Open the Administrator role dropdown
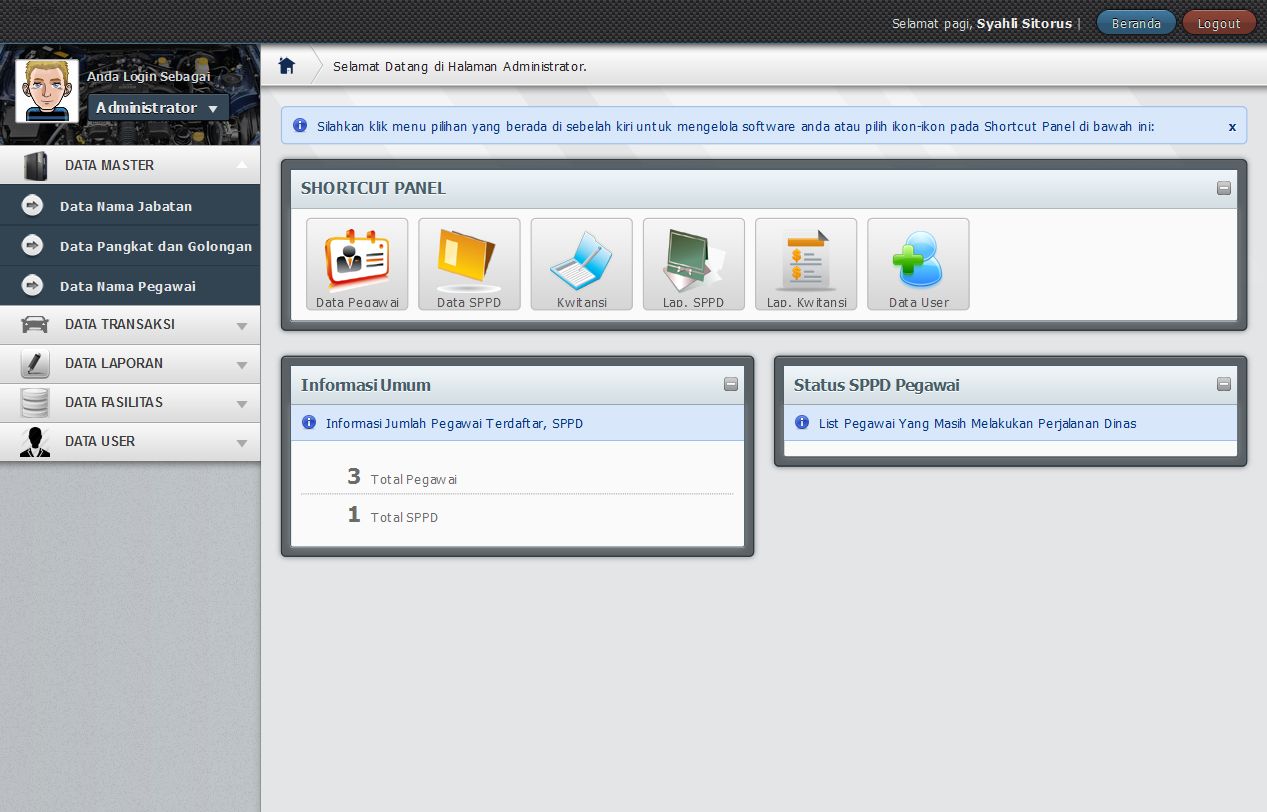The height and width of the screenshot is (812, 1267). (x=158, y=108)
